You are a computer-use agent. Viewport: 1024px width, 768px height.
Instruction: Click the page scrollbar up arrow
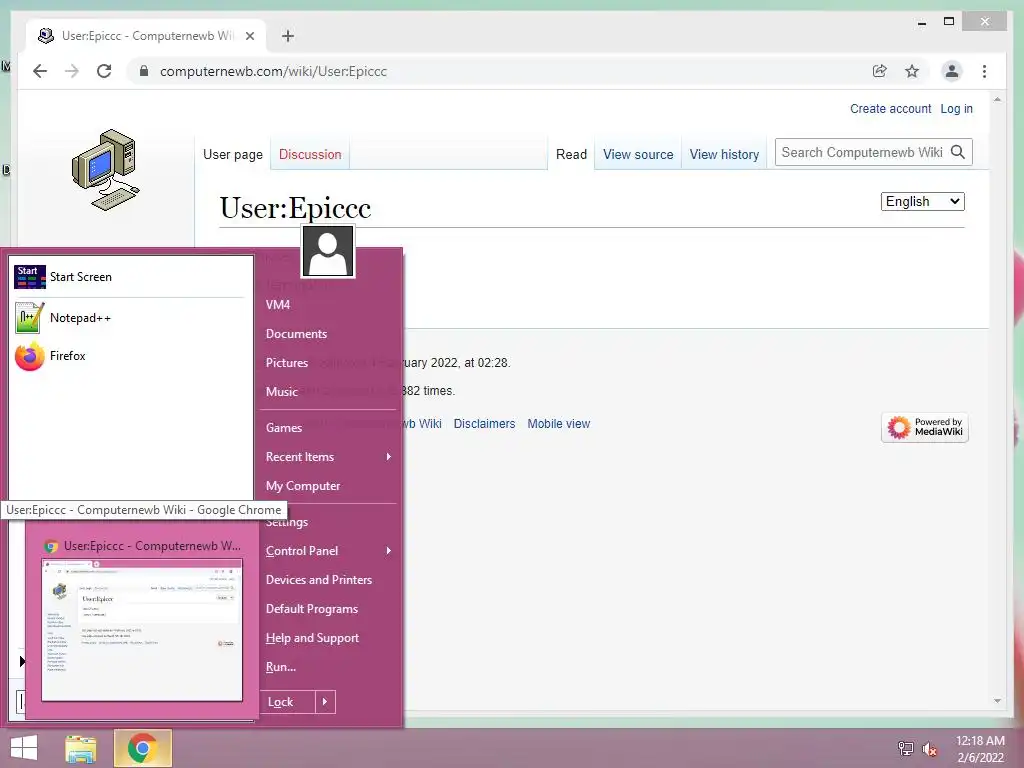997,99
